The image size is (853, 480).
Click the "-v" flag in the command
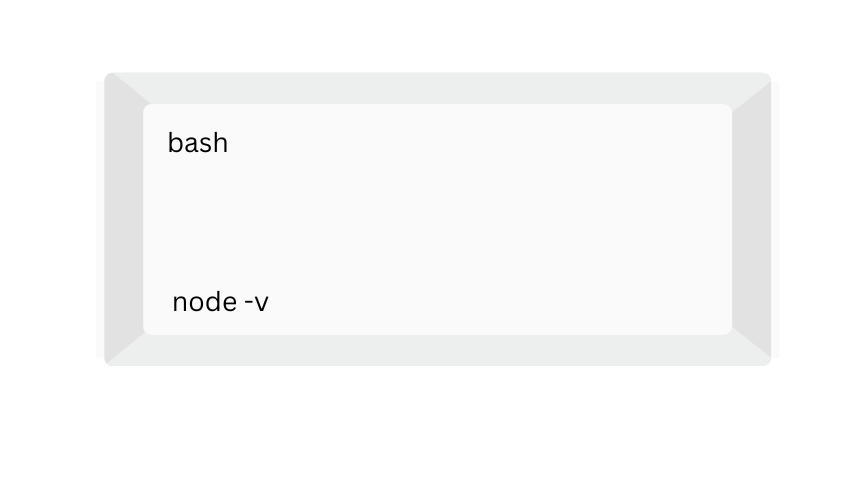[x=256, y=302]
